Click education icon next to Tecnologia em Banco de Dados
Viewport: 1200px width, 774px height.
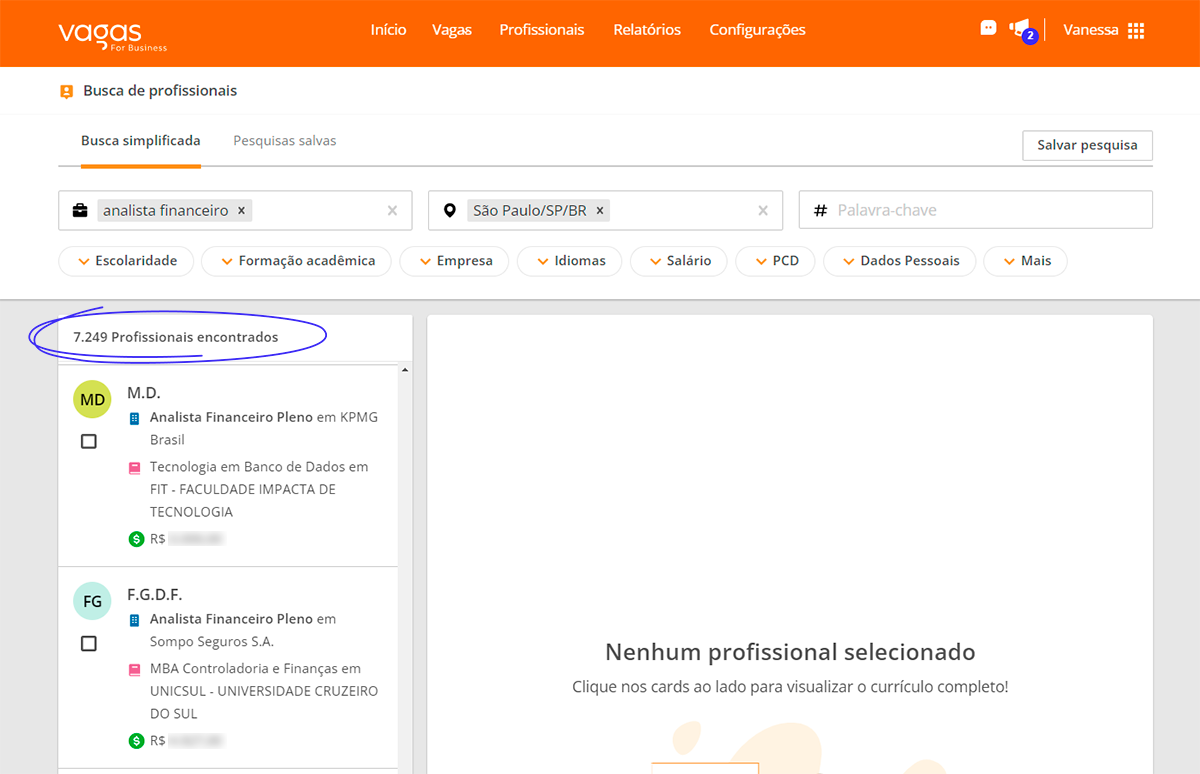click(135, 467)
